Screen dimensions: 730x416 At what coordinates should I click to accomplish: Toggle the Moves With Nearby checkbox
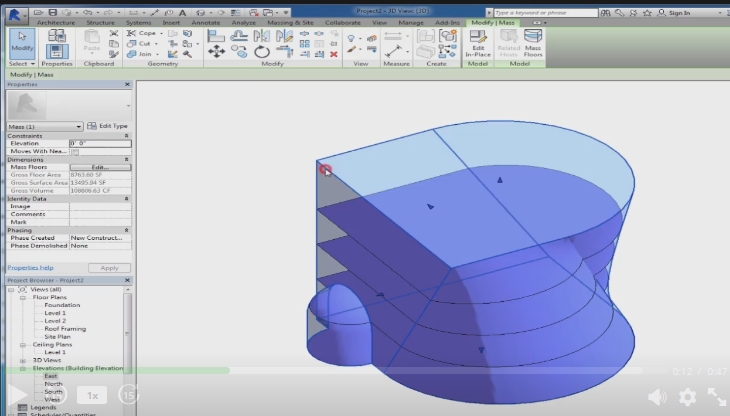point(75,151)
